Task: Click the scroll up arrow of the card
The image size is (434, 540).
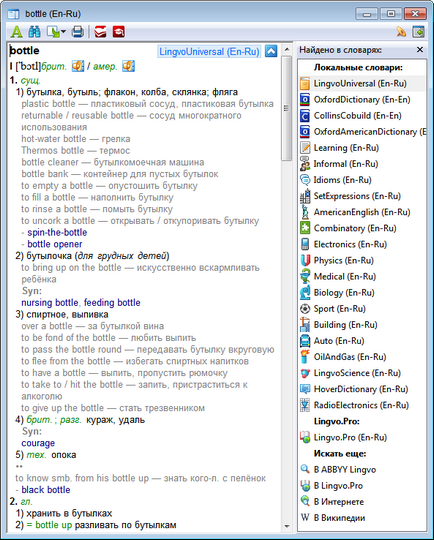Action: coord(287,50)
